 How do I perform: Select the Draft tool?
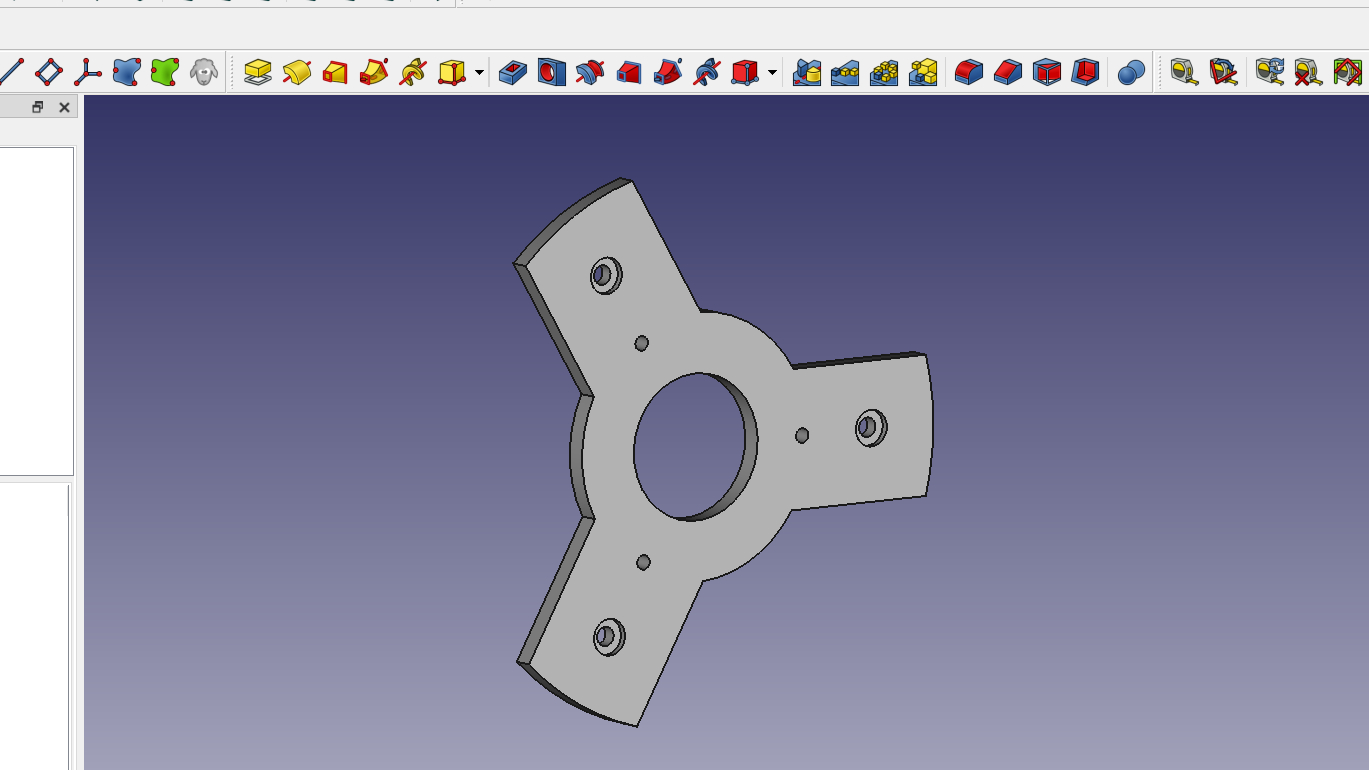click(1047, 72)
